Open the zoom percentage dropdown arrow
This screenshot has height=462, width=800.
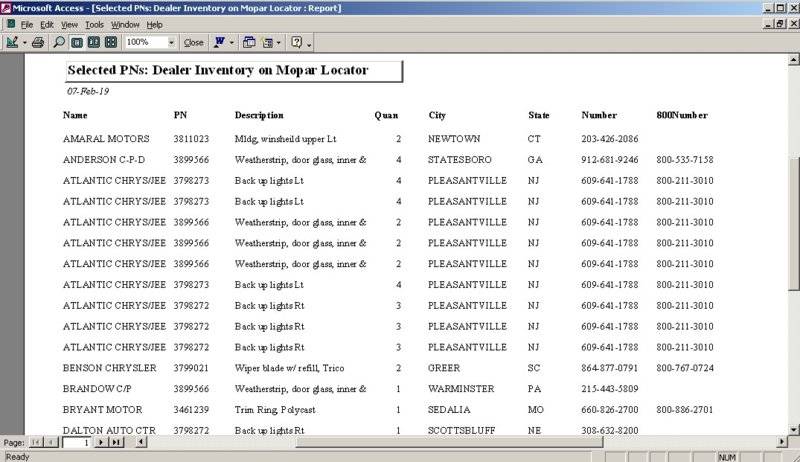coord(171,43)
